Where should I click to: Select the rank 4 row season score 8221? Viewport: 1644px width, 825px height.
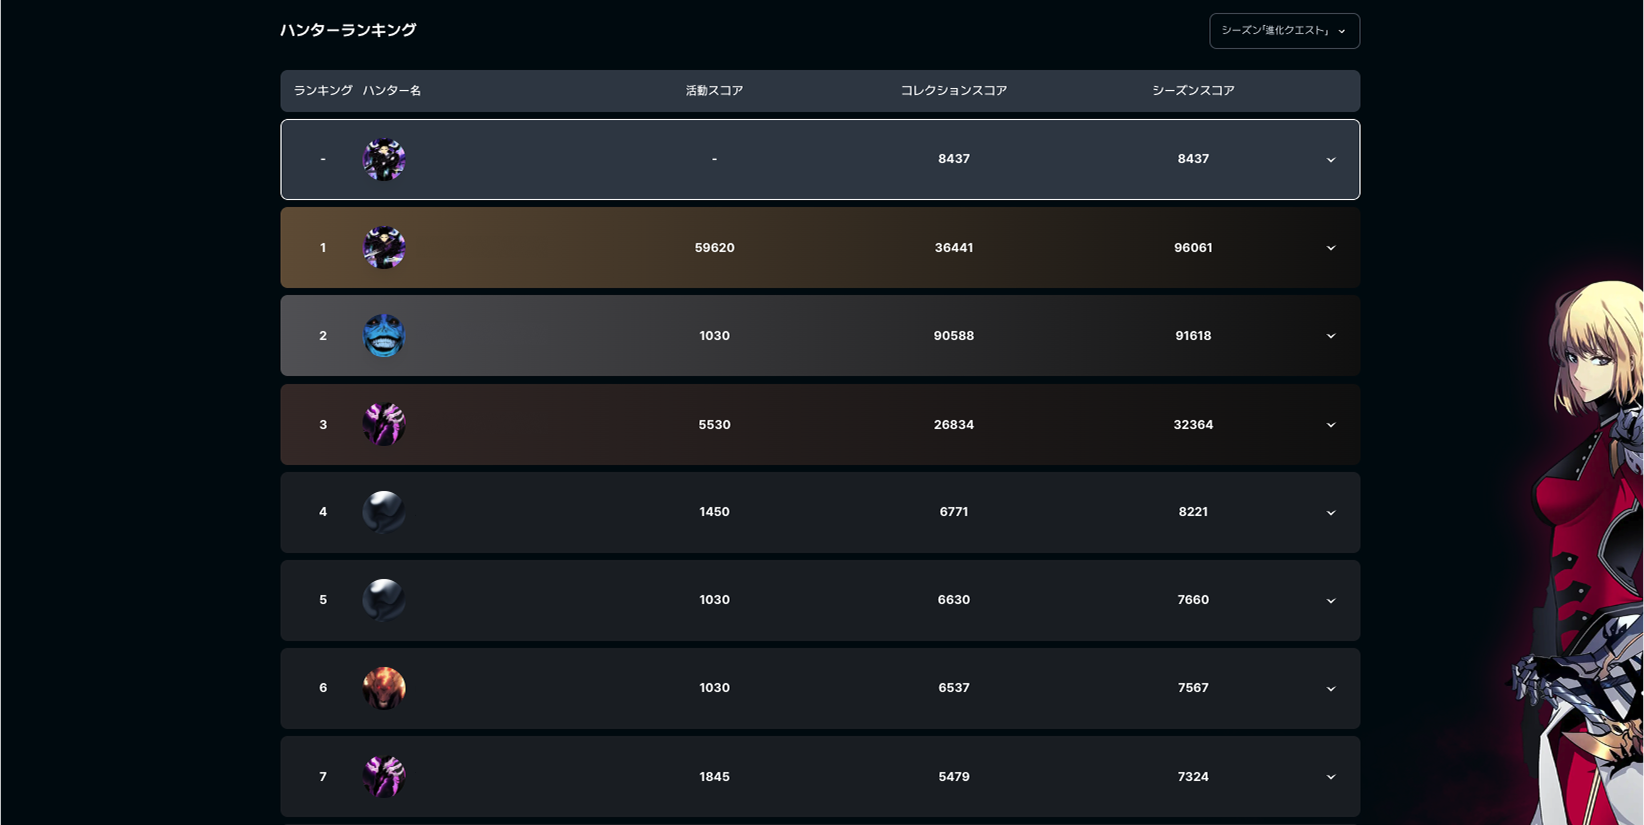[x=1193, y=512]
